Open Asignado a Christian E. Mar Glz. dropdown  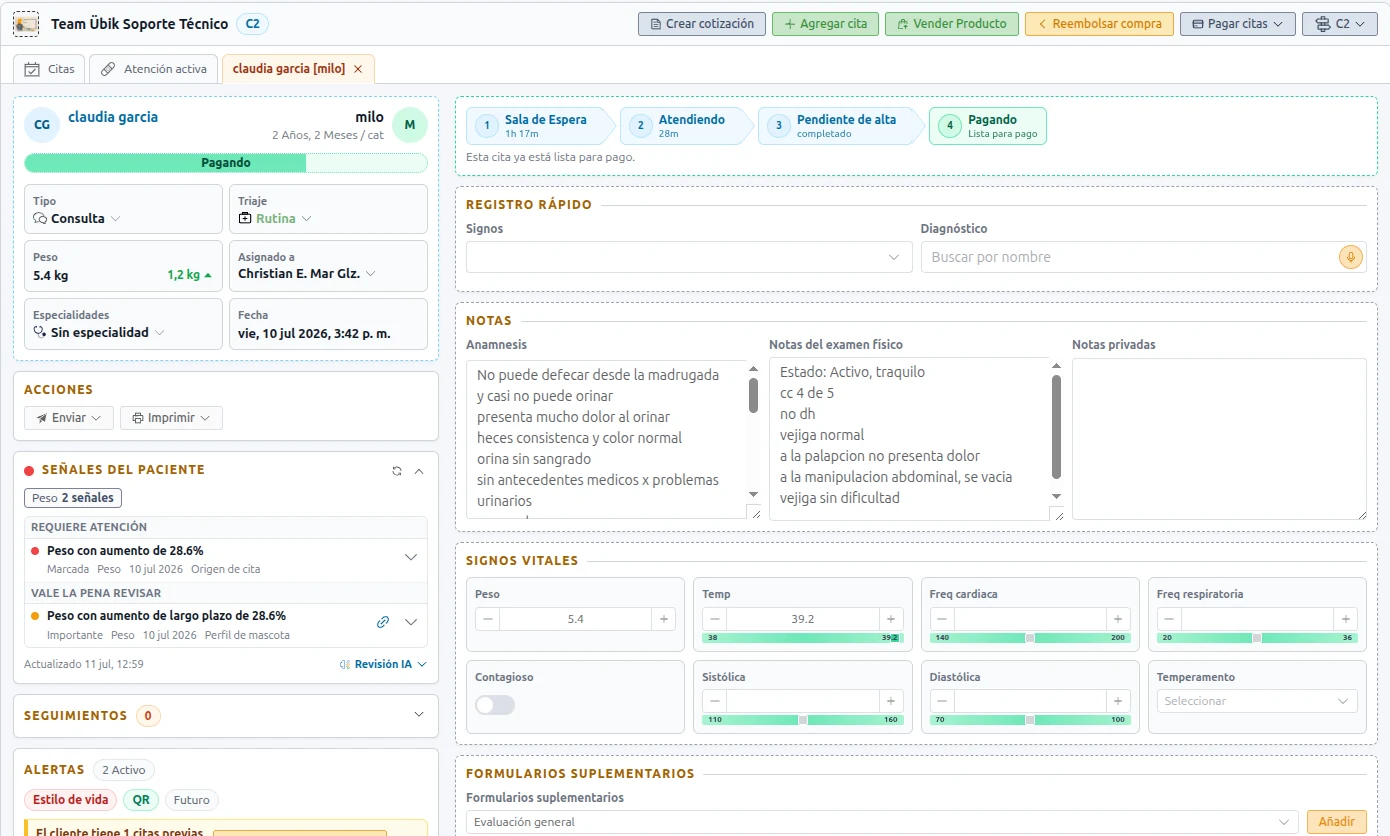click(x=307, y=273)
